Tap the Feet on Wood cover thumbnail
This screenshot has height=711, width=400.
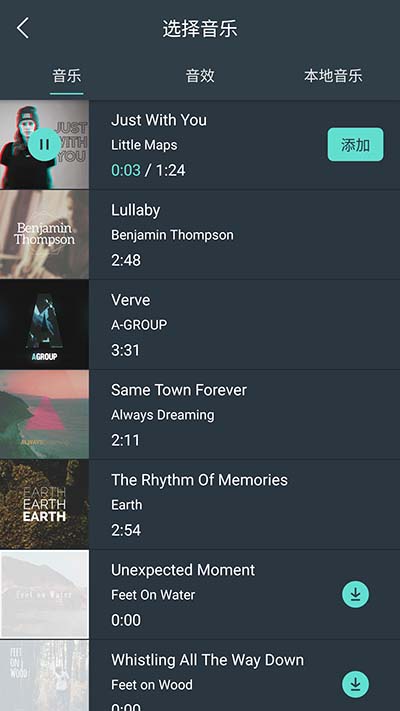(x=44, y=676)
